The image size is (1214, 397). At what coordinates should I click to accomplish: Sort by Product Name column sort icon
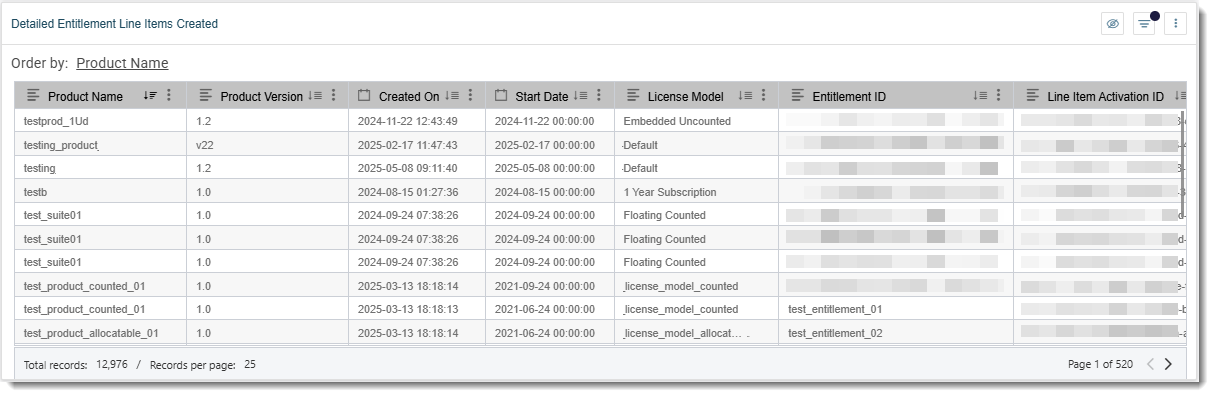tap(150, 96)
